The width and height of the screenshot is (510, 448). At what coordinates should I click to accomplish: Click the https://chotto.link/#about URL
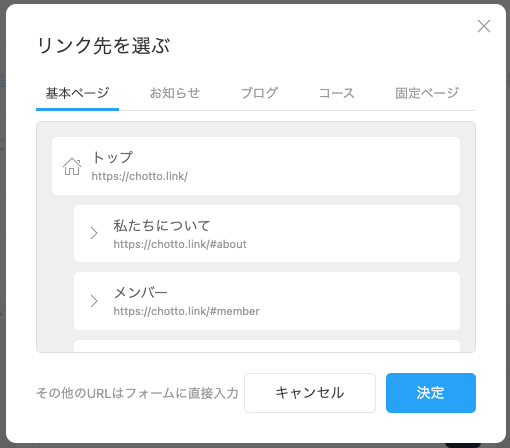click(180, 244)
